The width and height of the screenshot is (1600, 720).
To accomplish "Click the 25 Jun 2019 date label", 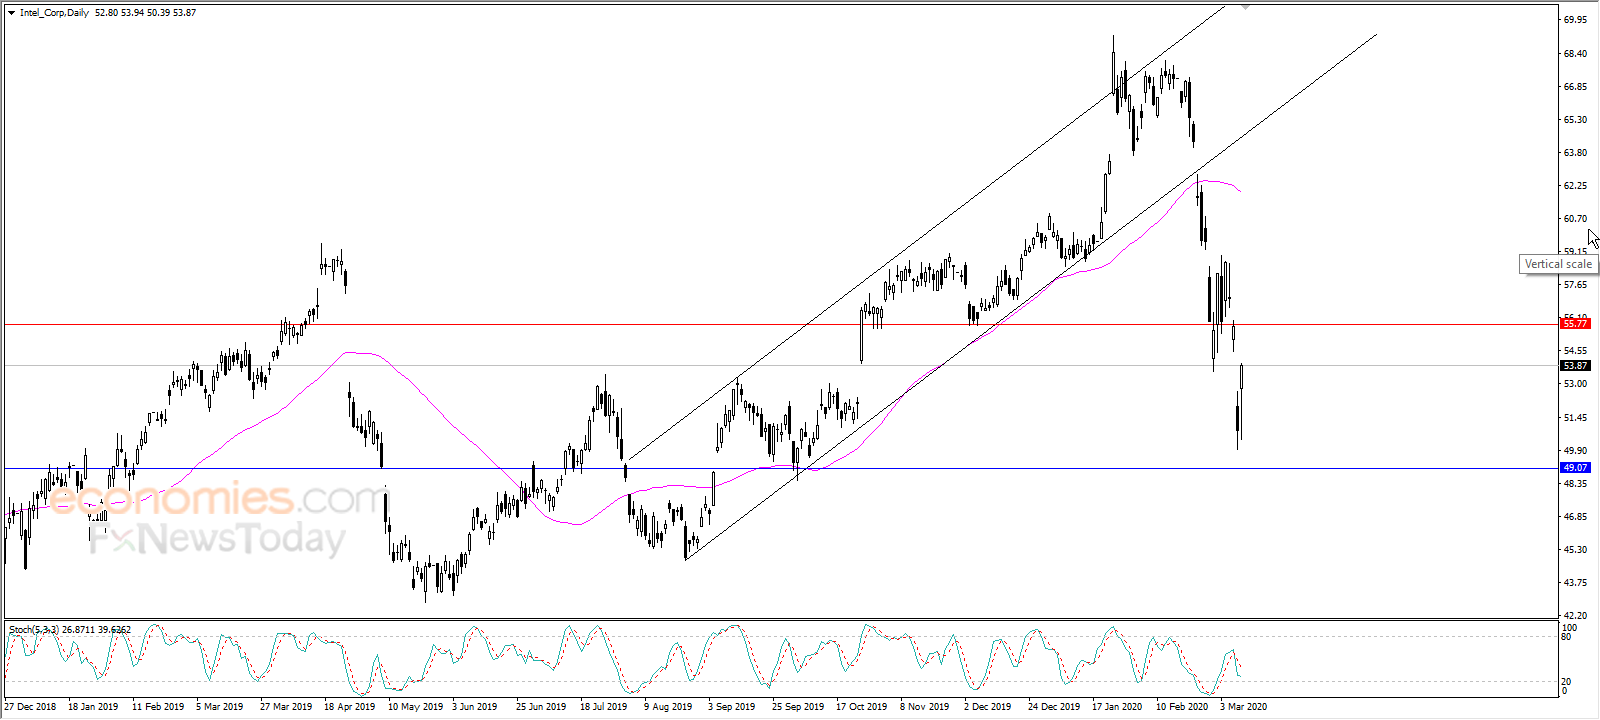I will point(542,707).
